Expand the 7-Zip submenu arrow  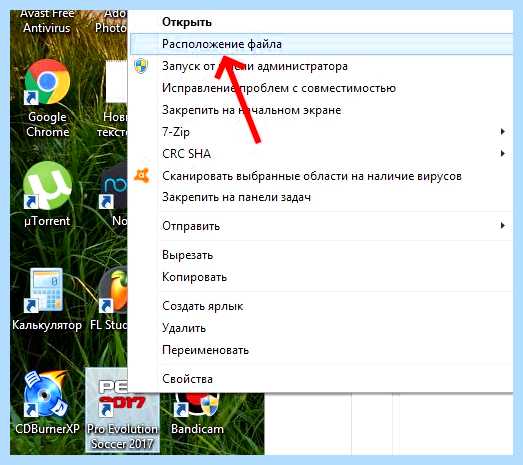[x=503, y=132]
